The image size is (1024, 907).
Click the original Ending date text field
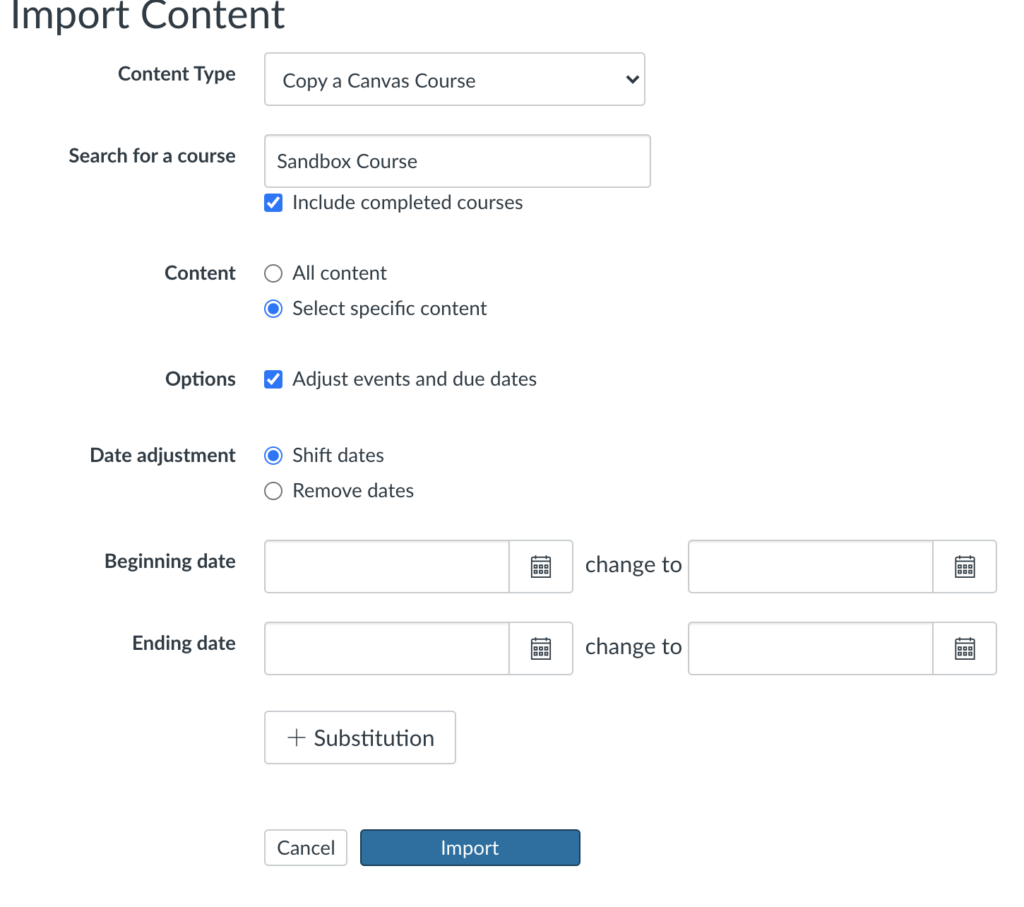coord(387,649)
